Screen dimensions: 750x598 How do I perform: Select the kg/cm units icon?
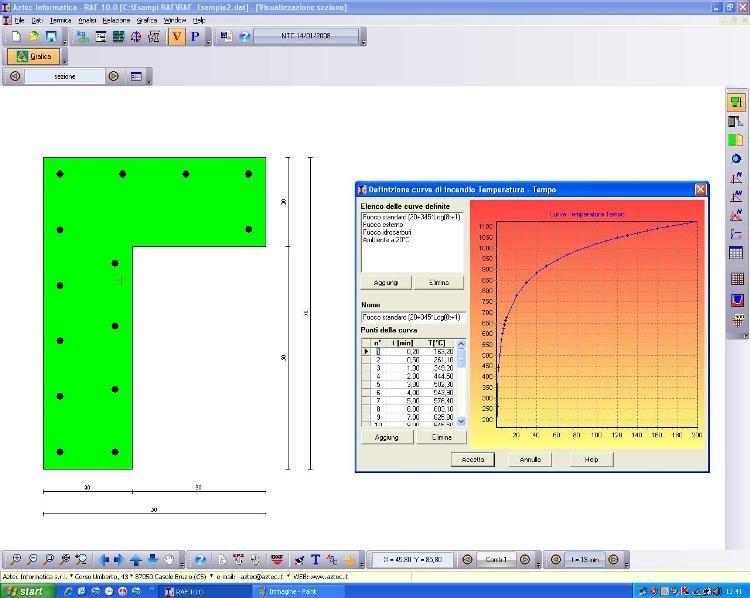click(x=82, y=37)
